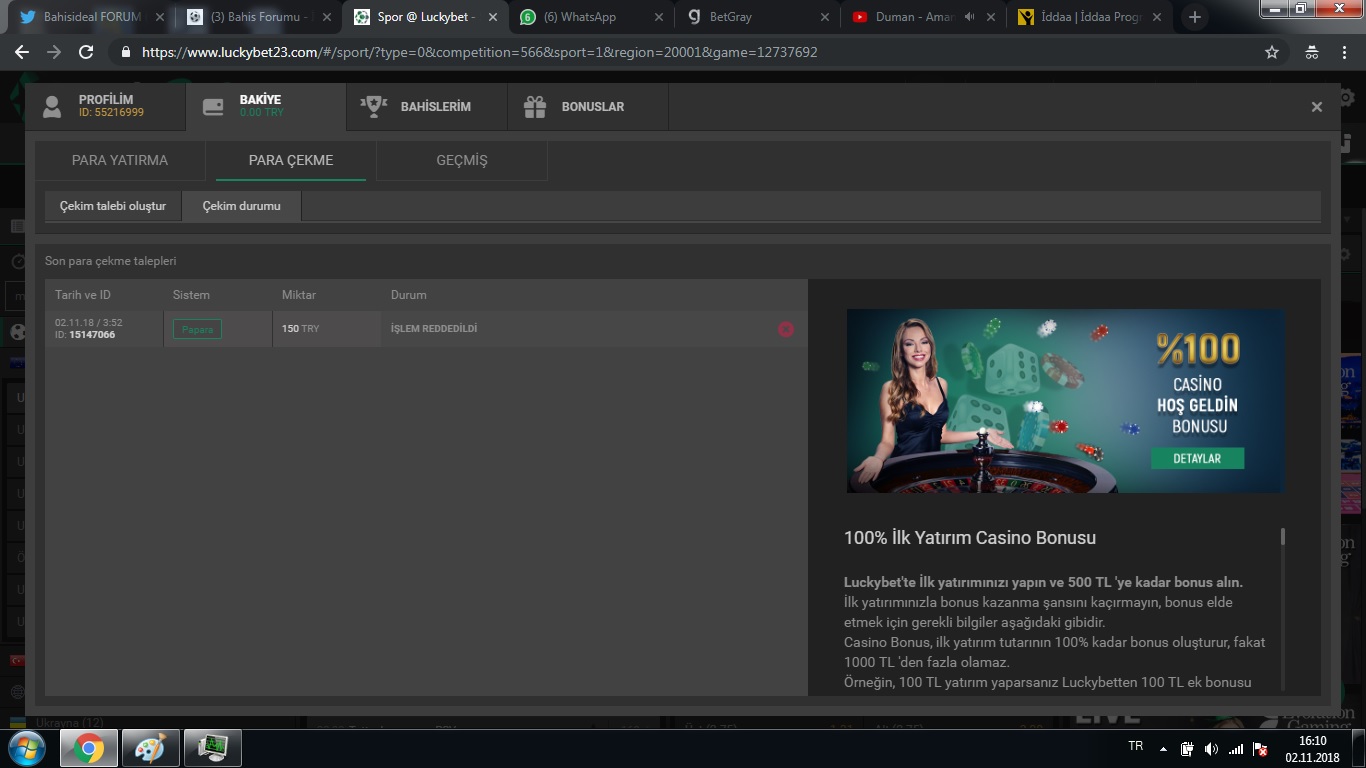Click the Sistem column header
Viewport: 1366px width, 768px height.
click(x=191, y=295)
